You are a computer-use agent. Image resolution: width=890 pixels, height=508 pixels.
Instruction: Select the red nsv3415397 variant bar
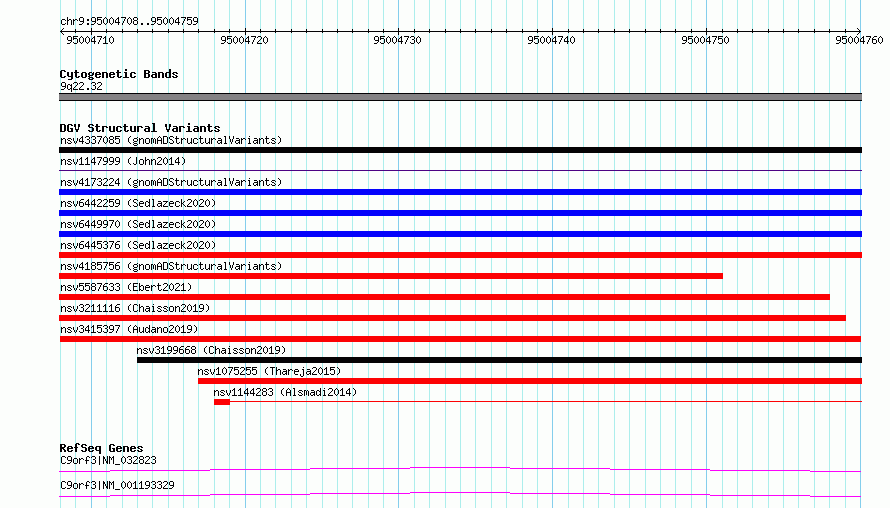460,339
